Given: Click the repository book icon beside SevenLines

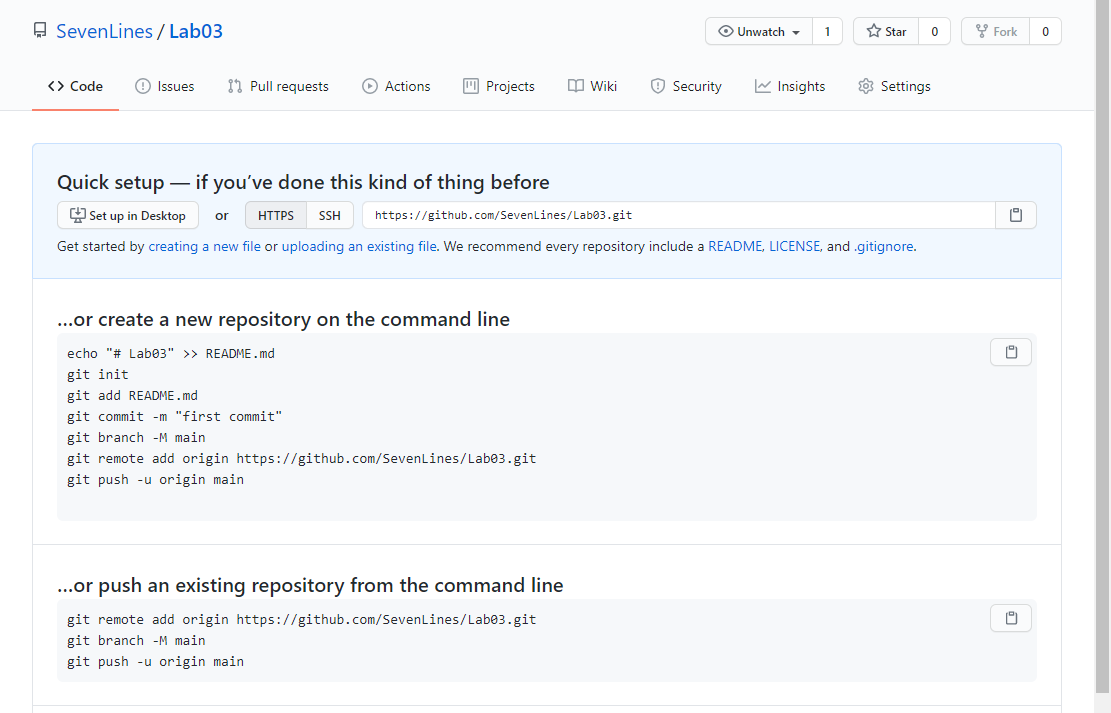Looking at the screenshot, I should (40, 30).
